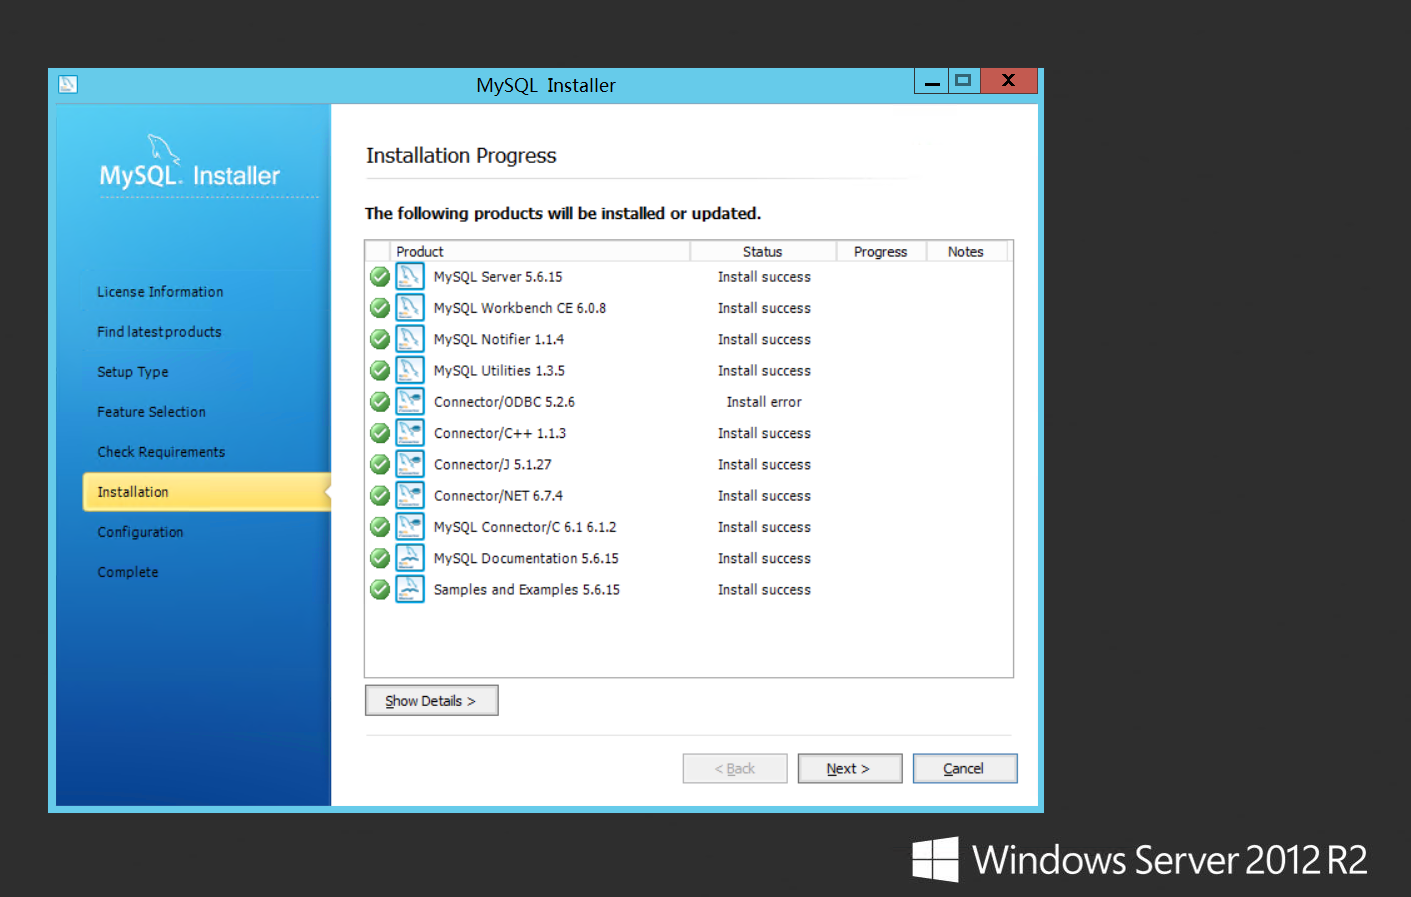Click the Connector/C++ 1.1.3 product icon

pos(410,433)
